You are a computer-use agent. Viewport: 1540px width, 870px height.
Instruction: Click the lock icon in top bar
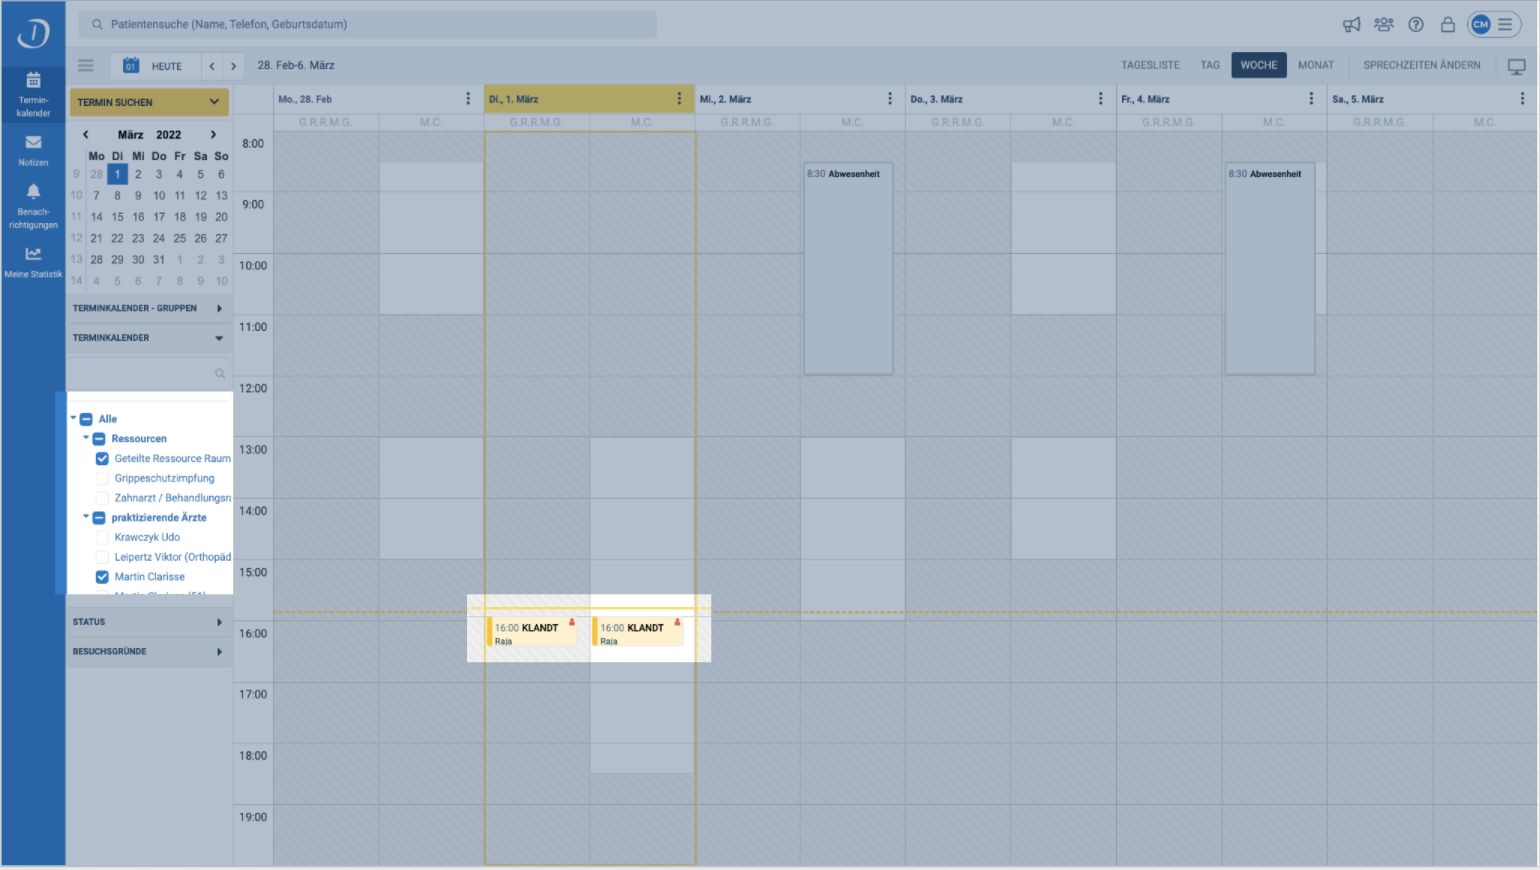coord(1447,25)
